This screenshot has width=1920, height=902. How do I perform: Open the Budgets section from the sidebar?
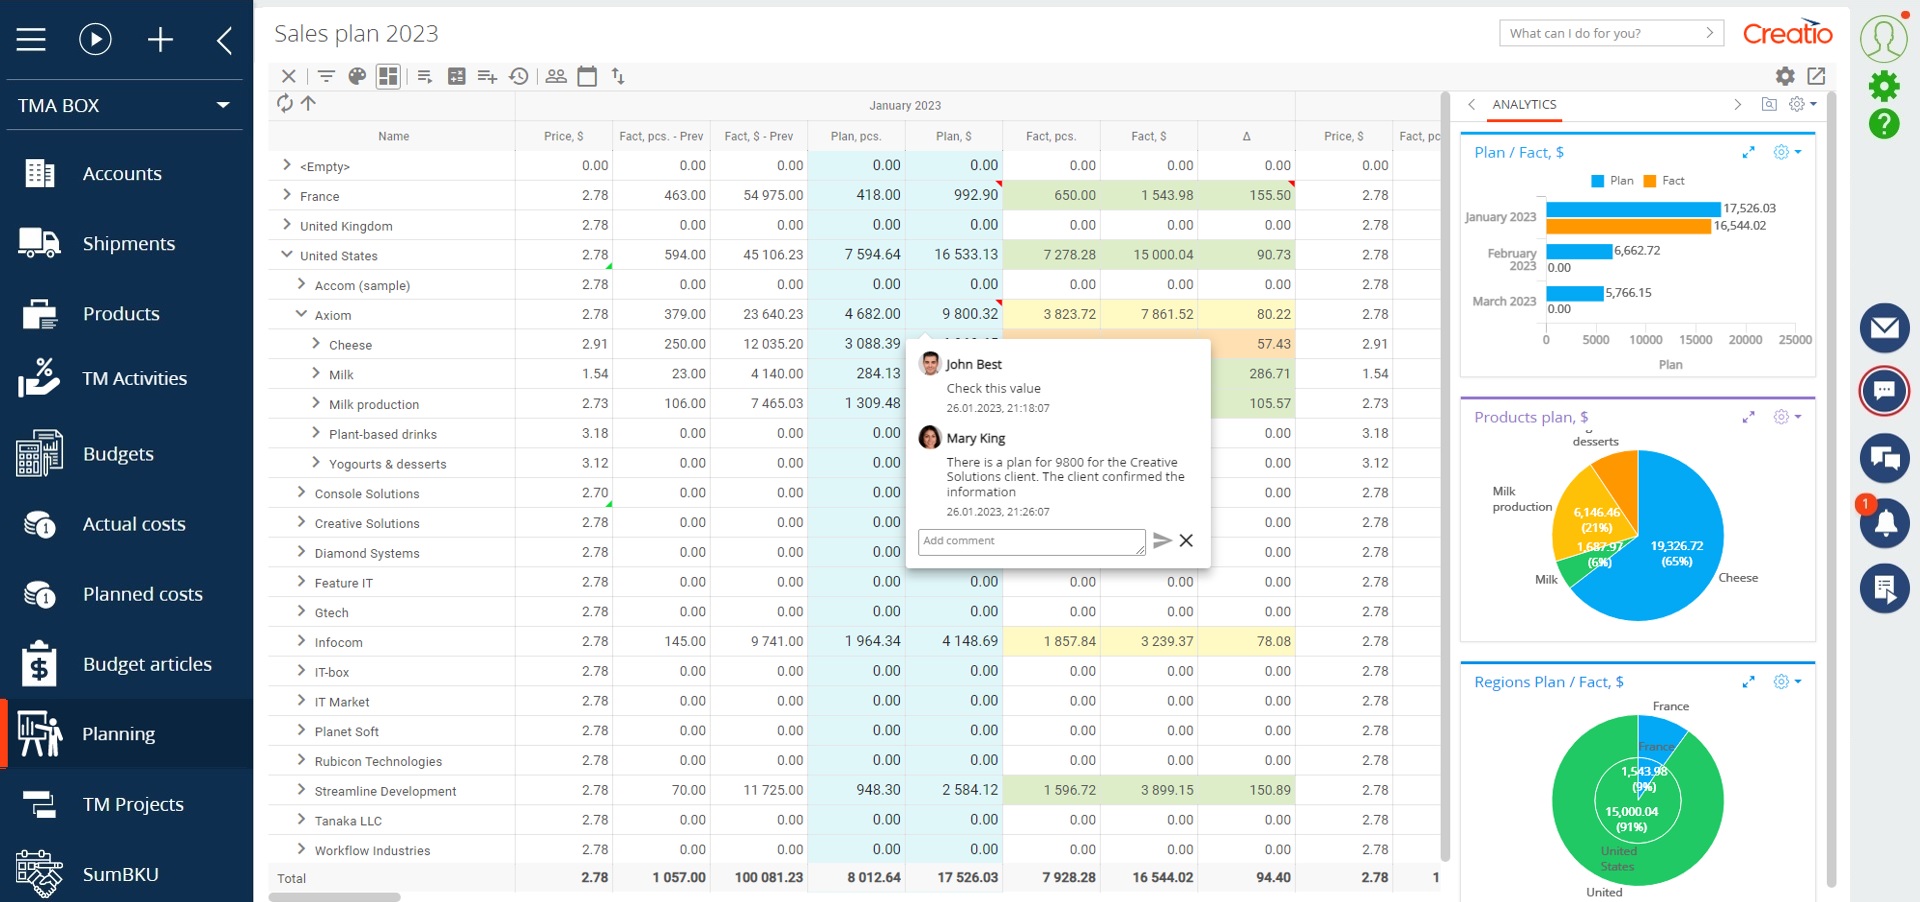(x=117, y=453)
